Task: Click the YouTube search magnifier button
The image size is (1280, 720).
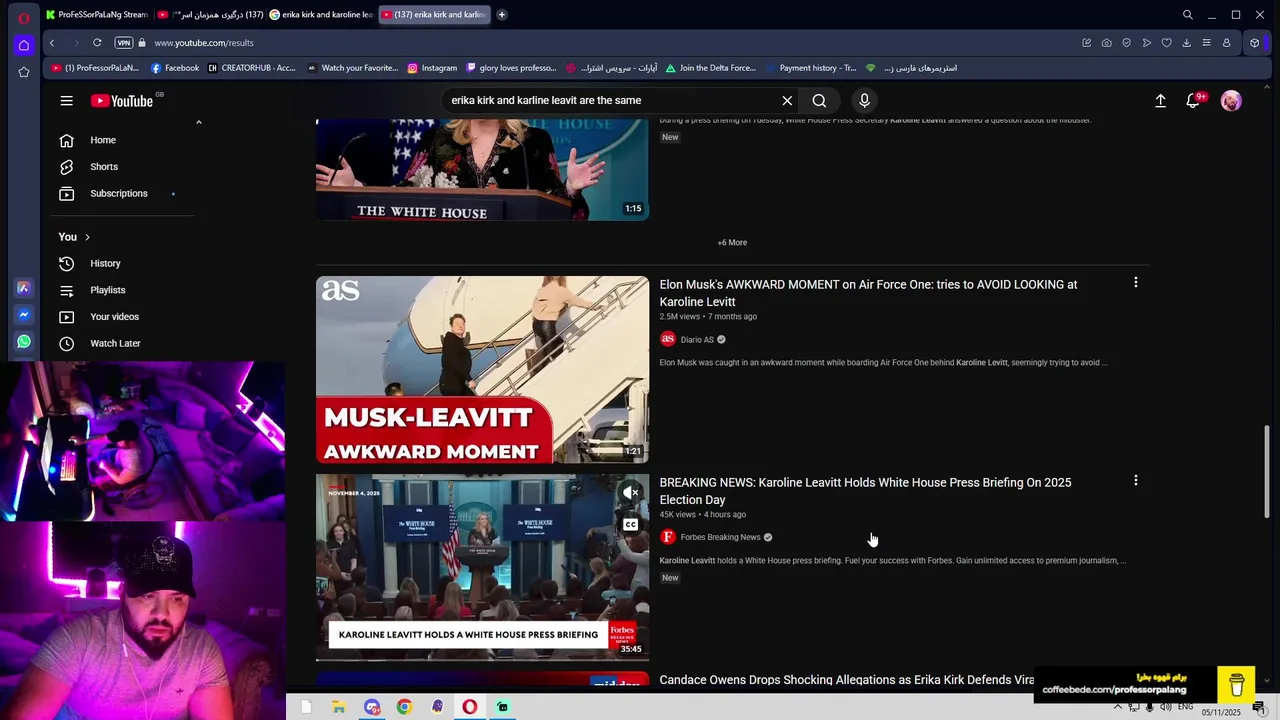Action: (x=819, y=100)
